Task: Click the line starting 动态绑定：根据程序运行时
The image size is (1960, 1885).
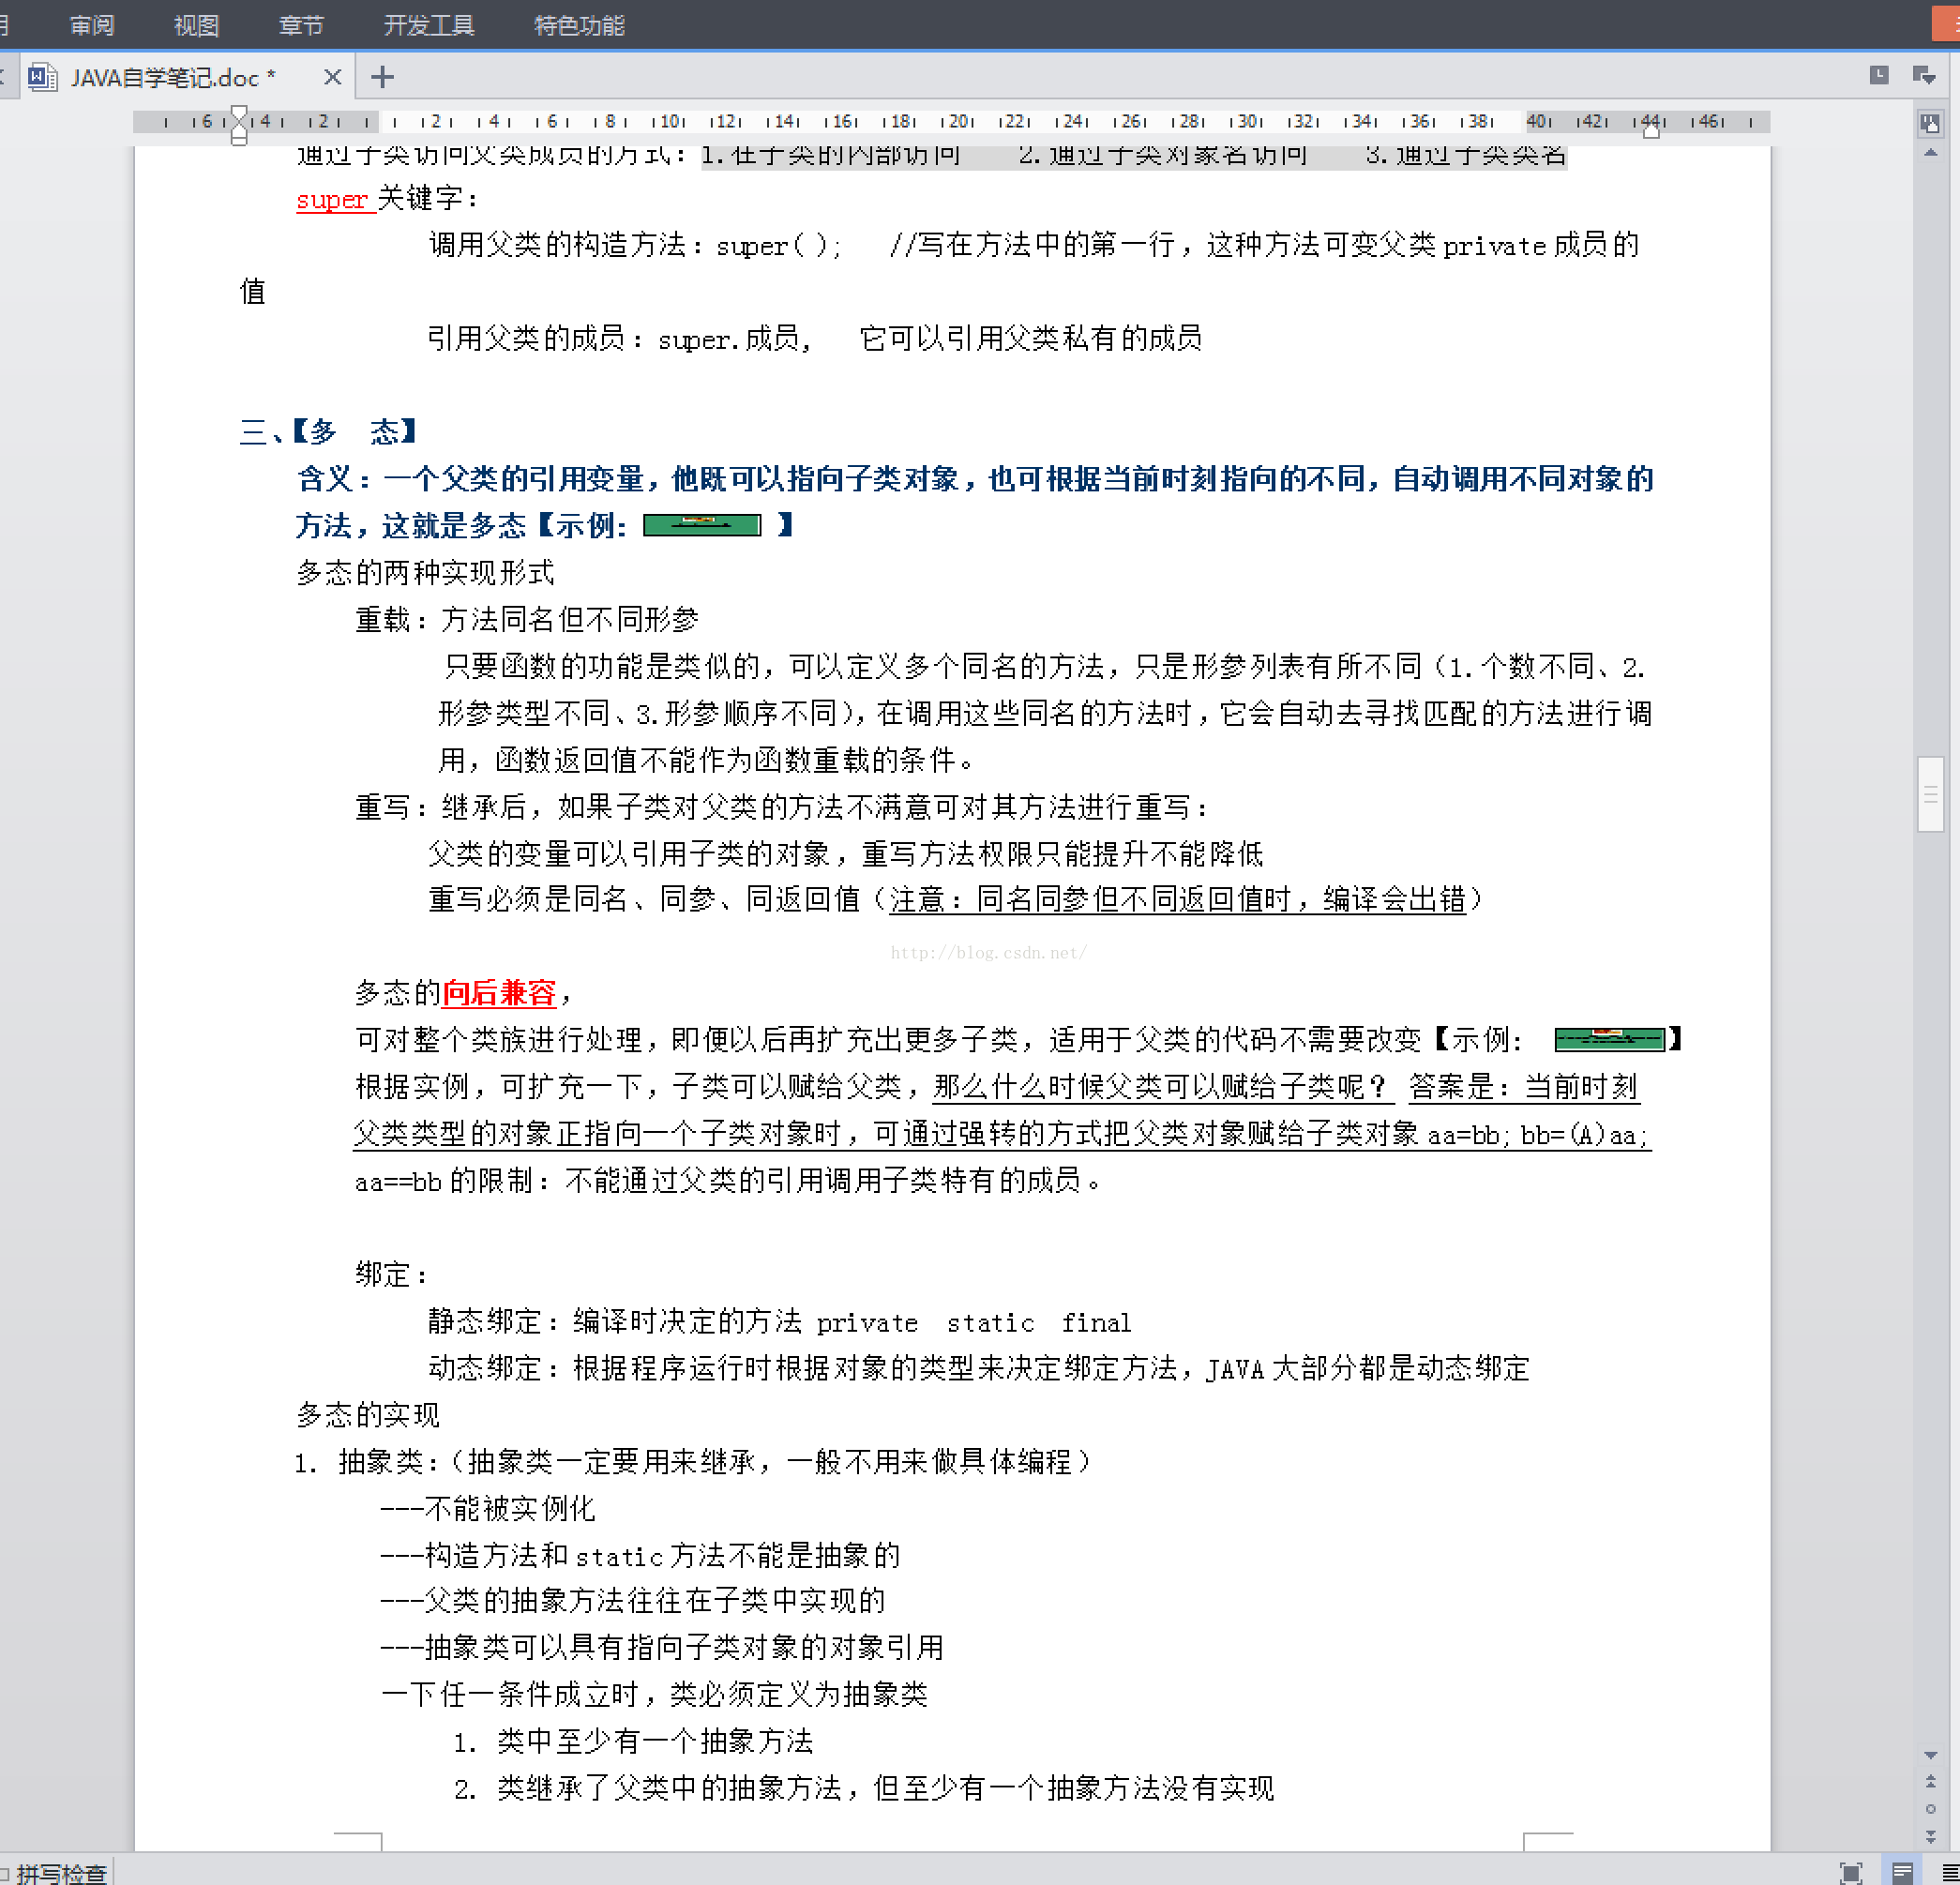Action: [979, 1368]
